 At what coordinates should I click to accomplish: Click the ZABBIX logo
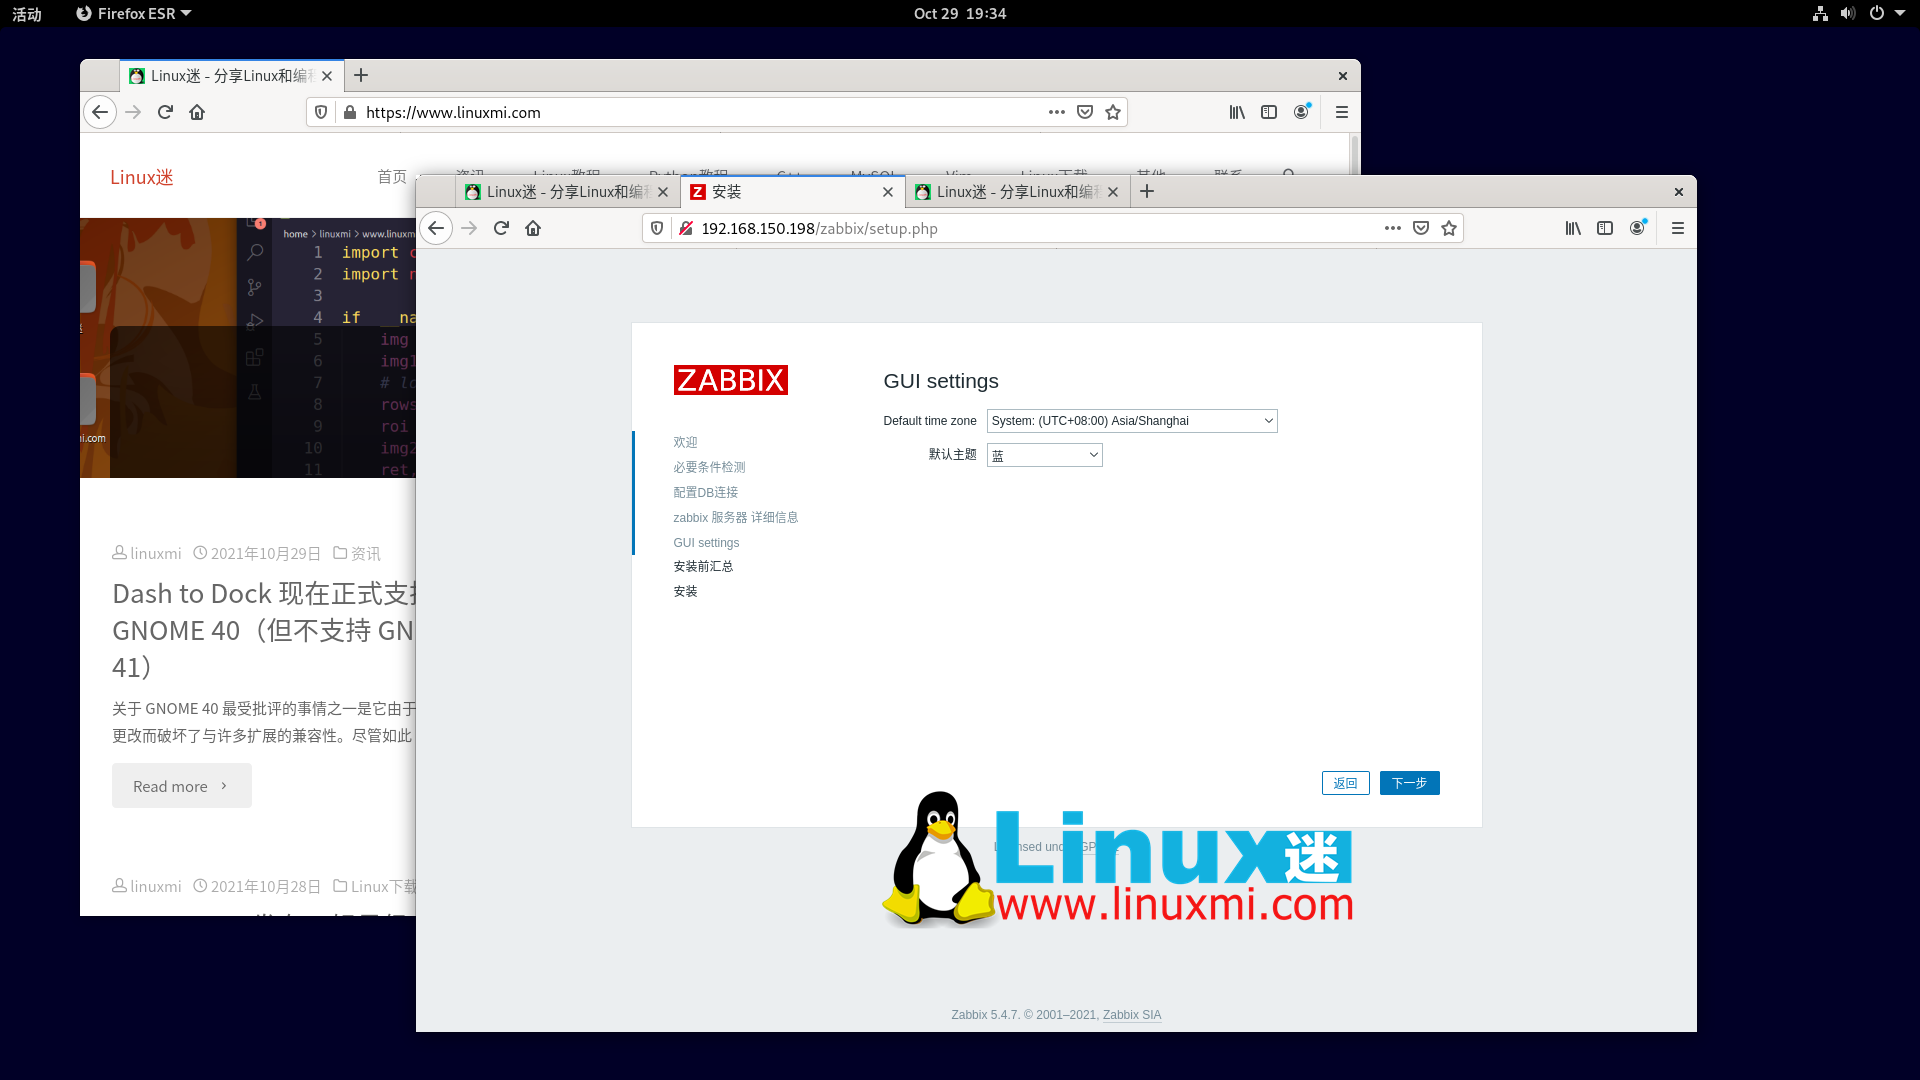tap(730, 380)
